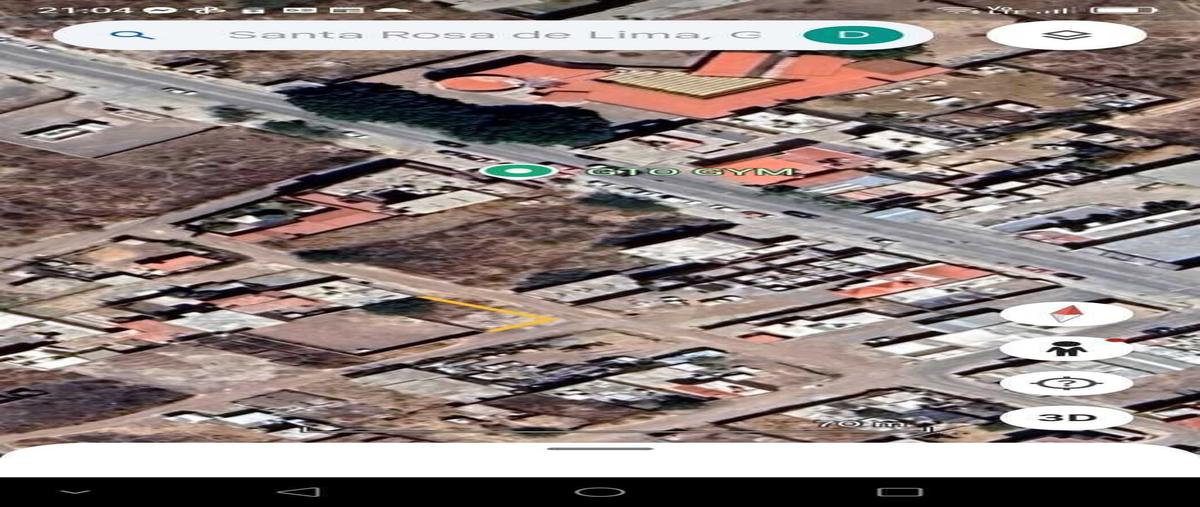Open Street View pegman button
The height and width of the screenshot is (507, 1200).
pyautogui.click(x=1066, y=348)
